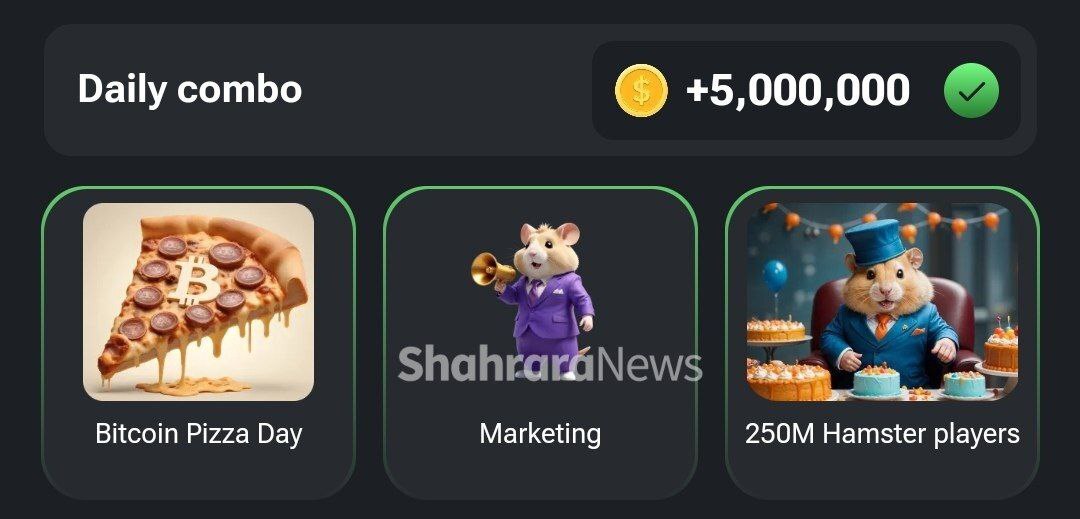Choose the 250M Hamster players label
The width and height of the screenshot is (1080, 519).
pyautogui.click(x=882, y=434)
